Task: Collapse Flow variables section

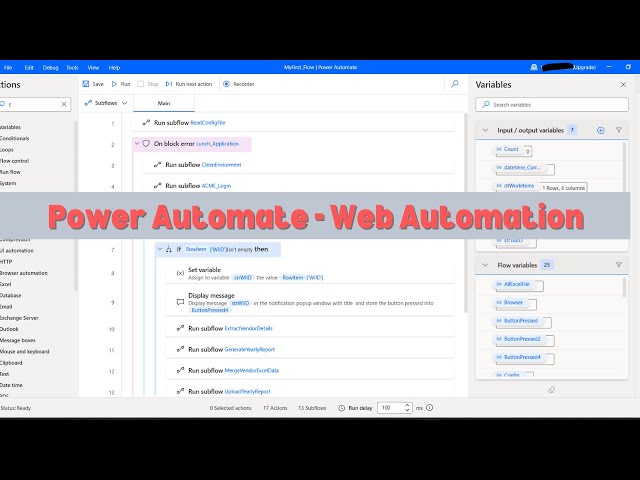Action: point(485,265)
